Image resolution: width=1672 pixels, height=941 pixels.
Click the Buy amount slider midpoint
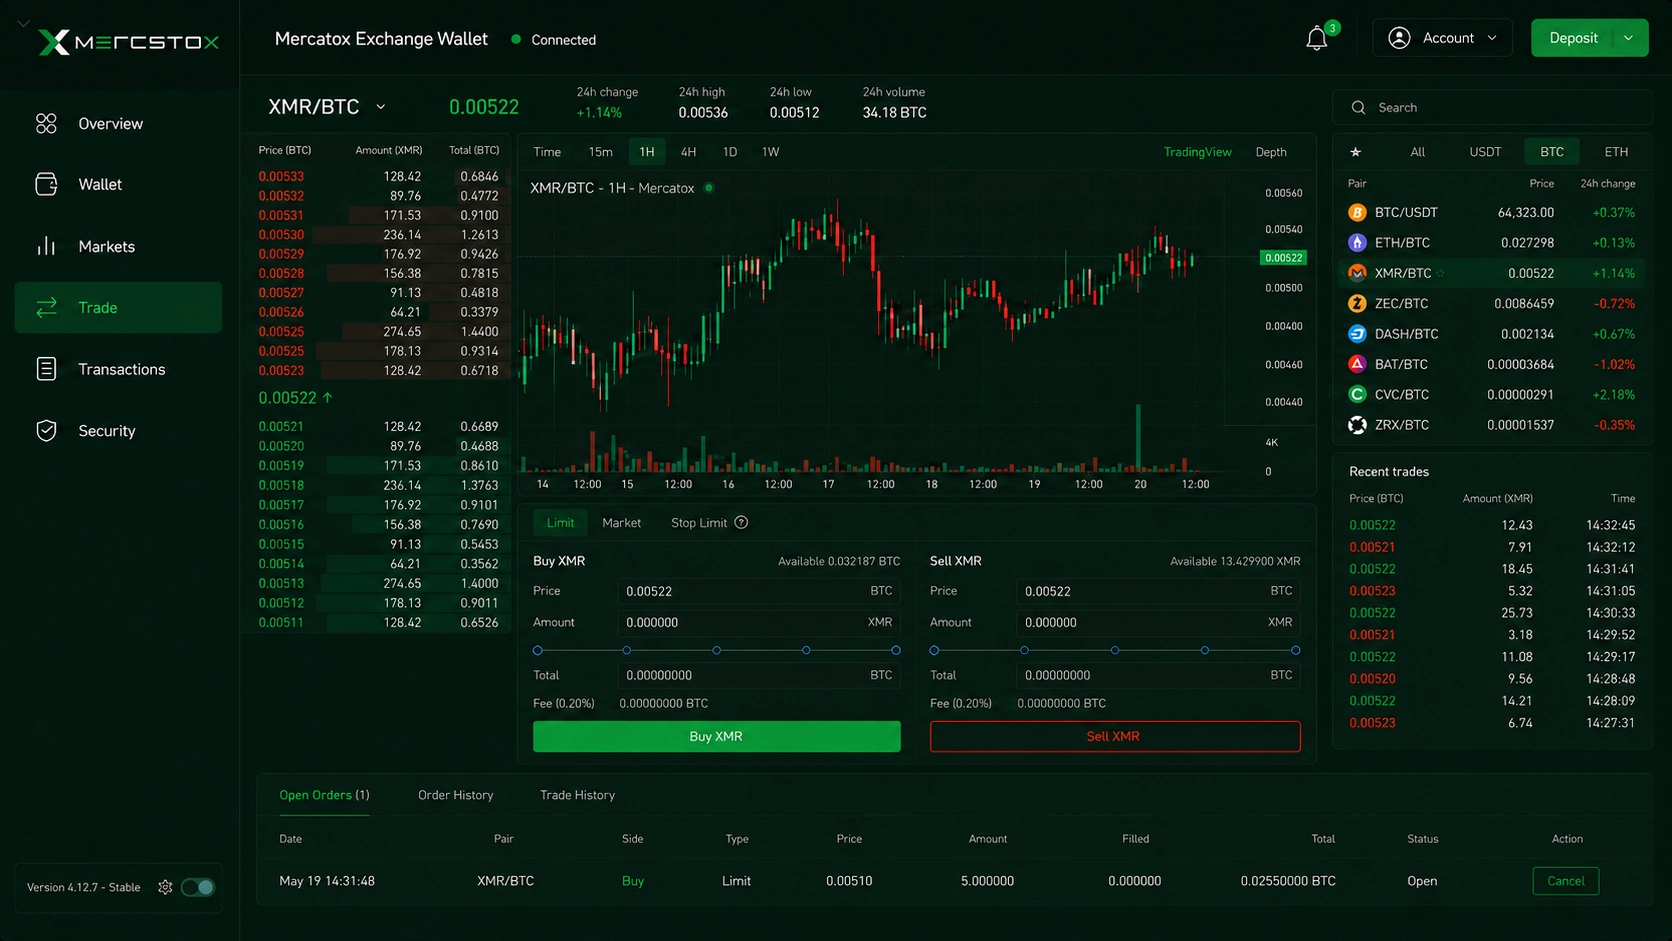[x=717, y=650]
